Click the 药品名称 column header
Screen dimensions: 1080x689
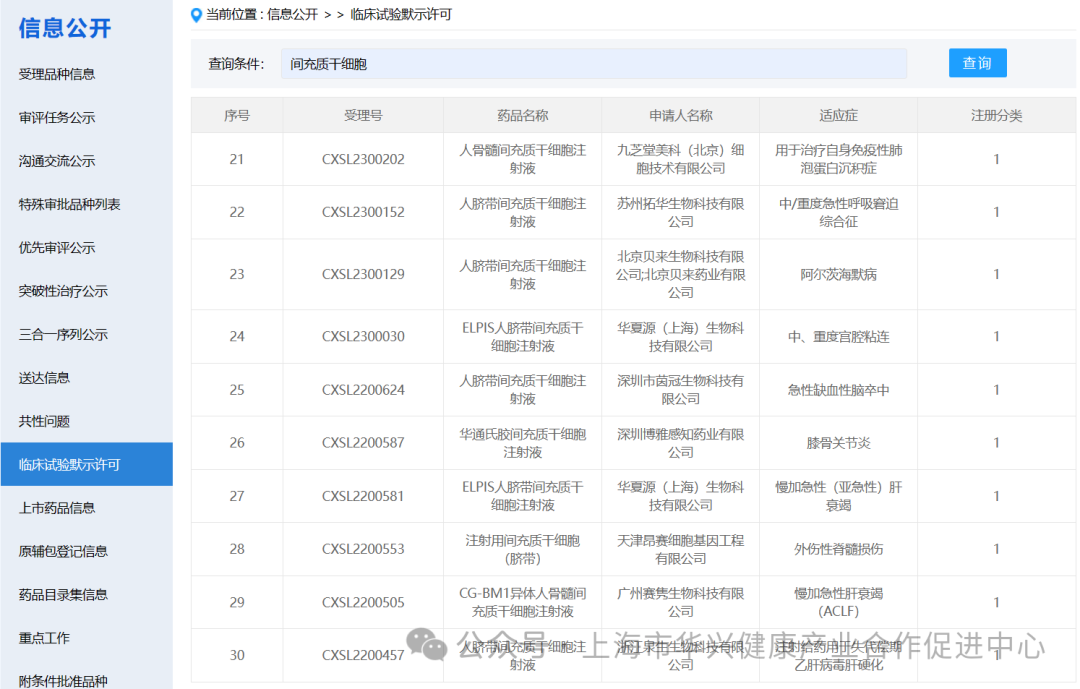click(x=523, y=116)
